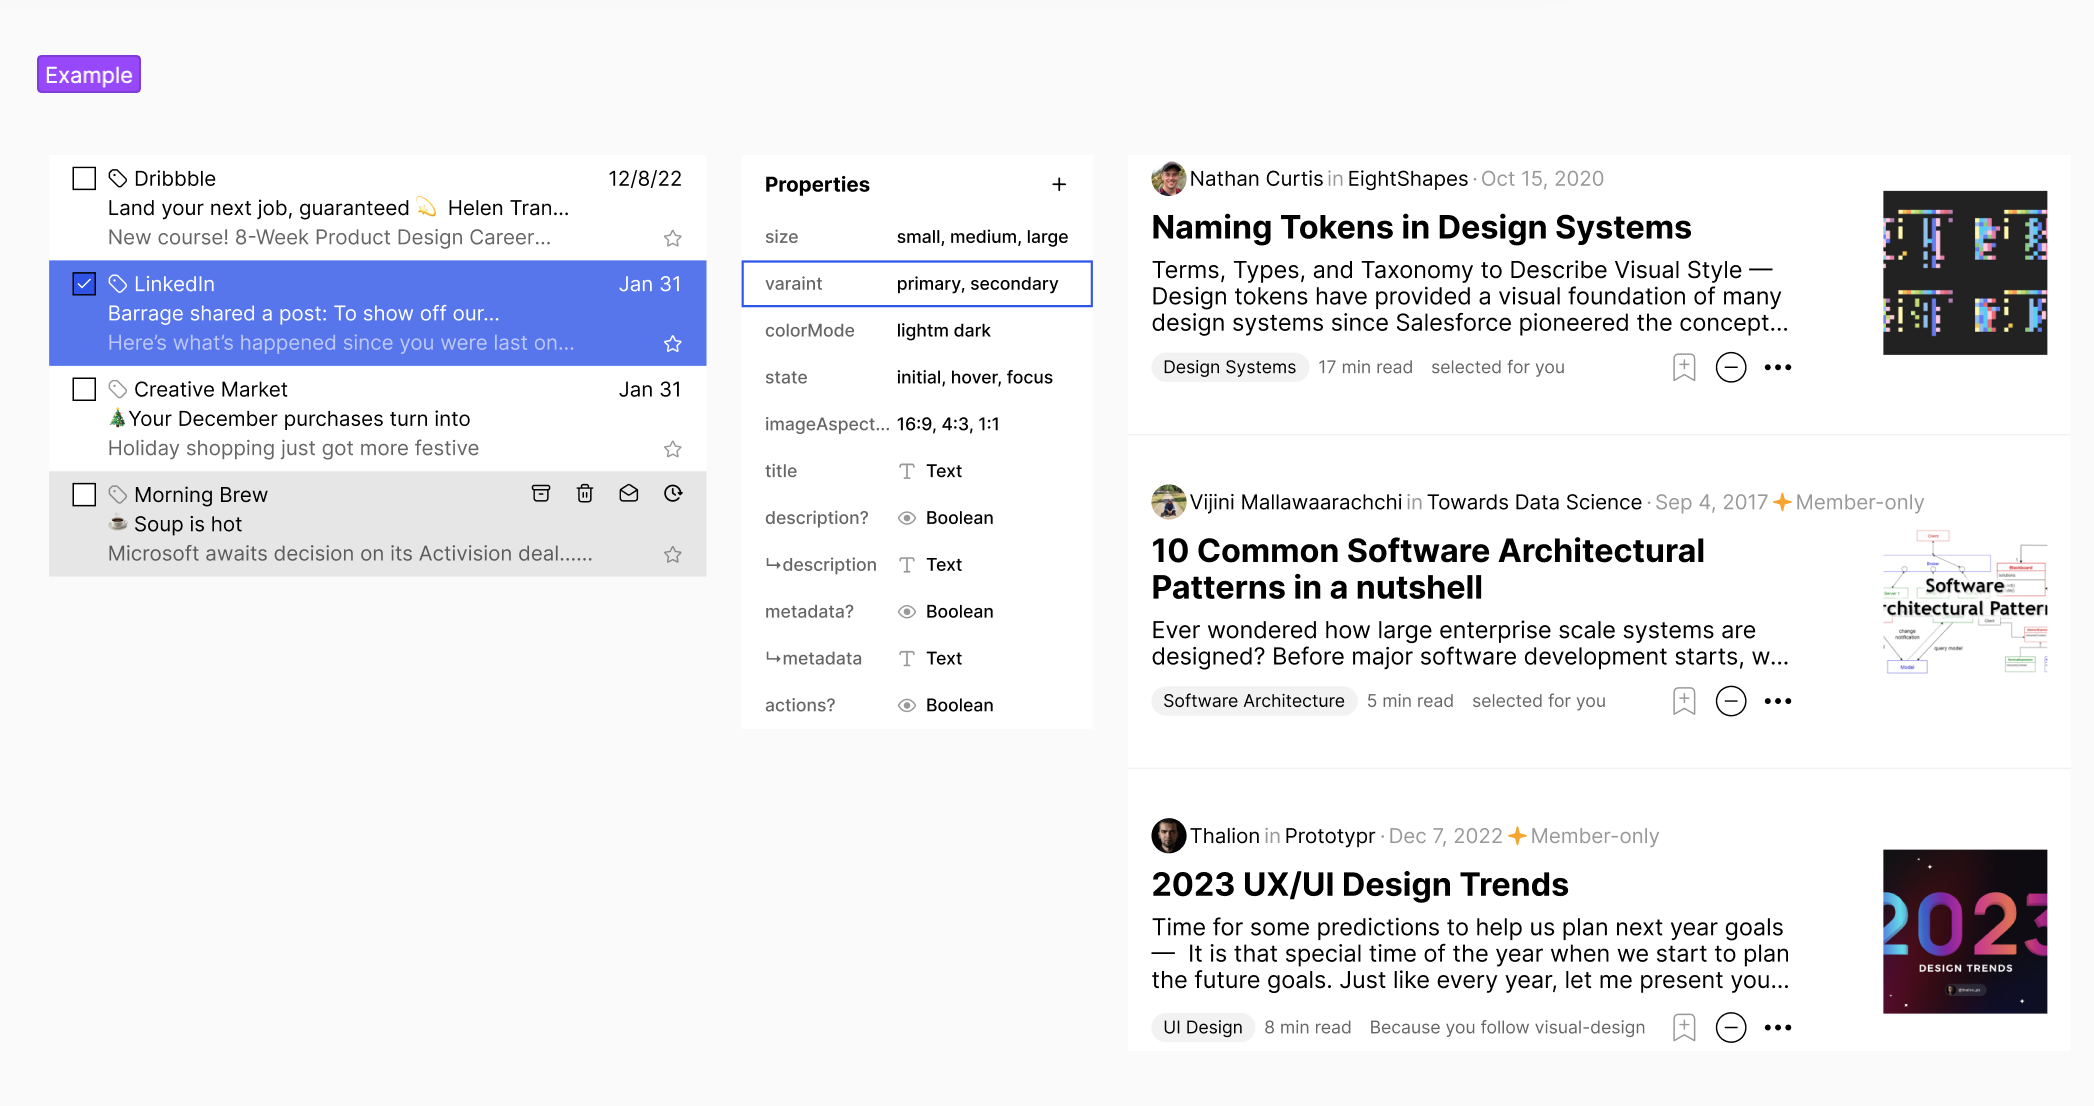
Task: Open Nathan Curtis author link
Action: pos(1256,179)
